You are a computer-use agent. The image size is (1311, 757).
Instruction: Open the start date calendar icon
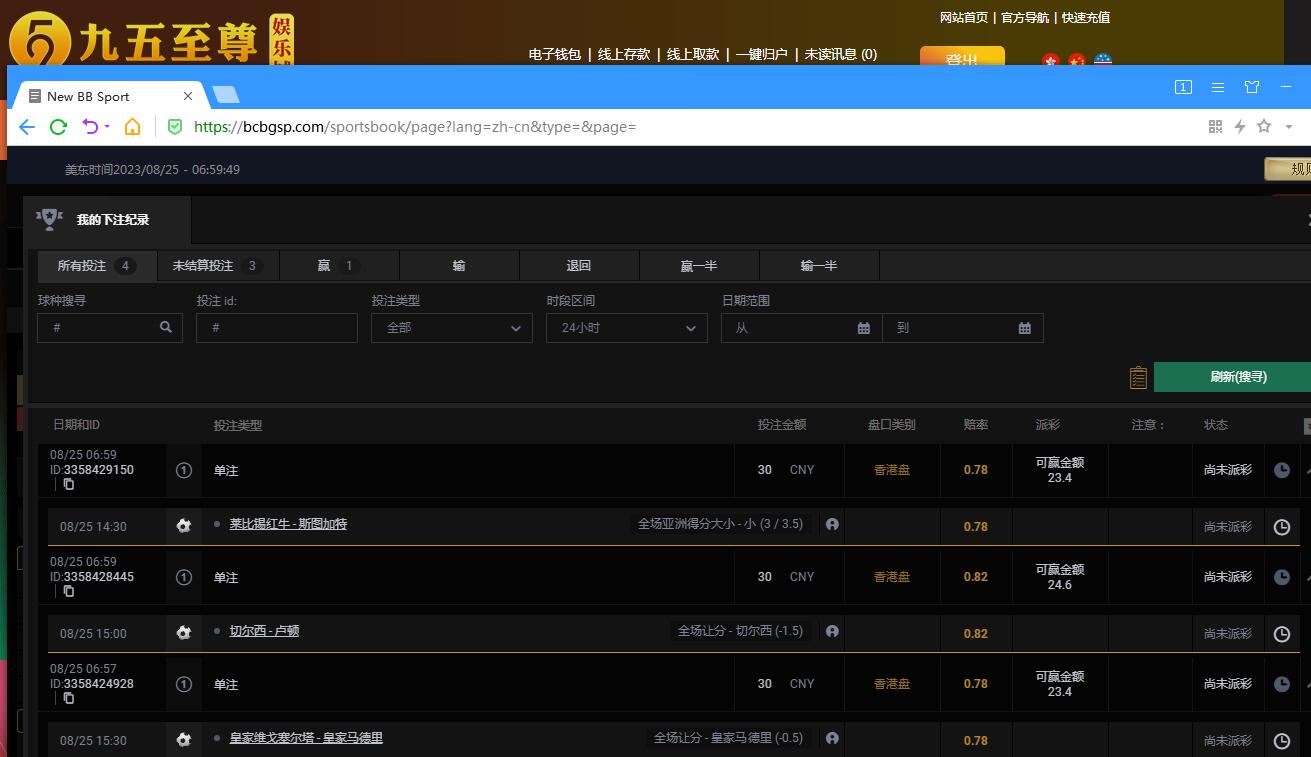click(864, 328)
